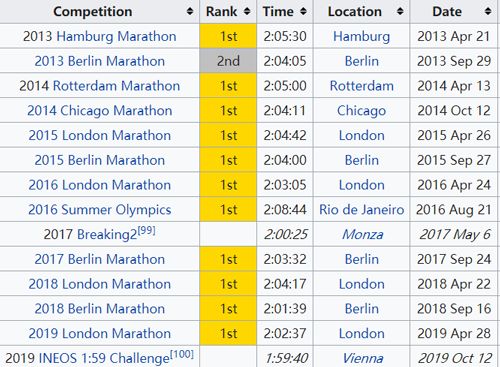Viewport: 500px width, 367px height.
Task: Open the Chicago location link
Action: click(362, 111)
